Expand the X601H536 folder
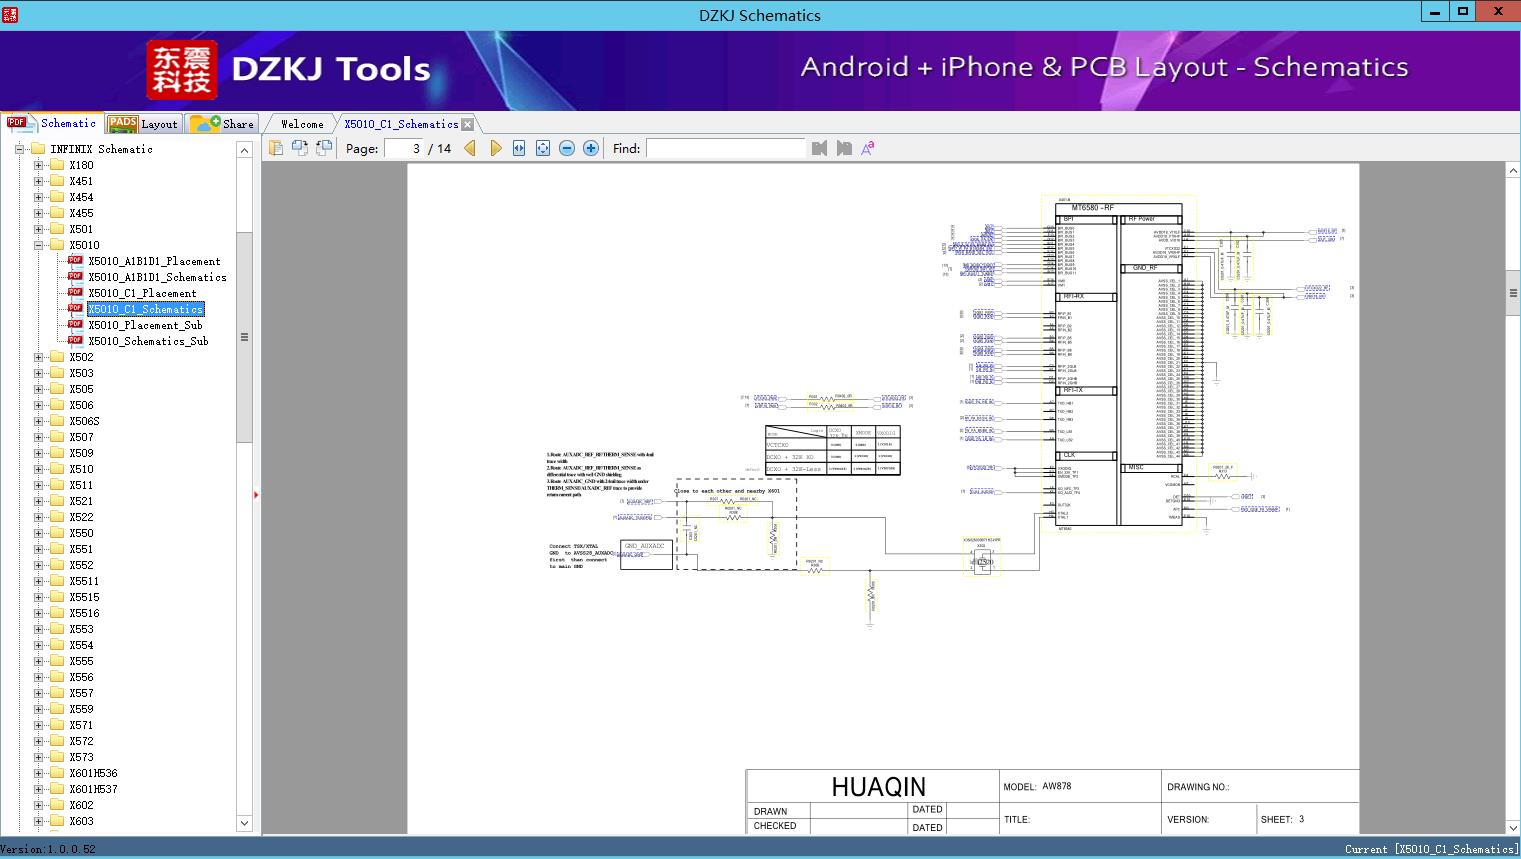Screen dimensions: 1521x859 38,773
